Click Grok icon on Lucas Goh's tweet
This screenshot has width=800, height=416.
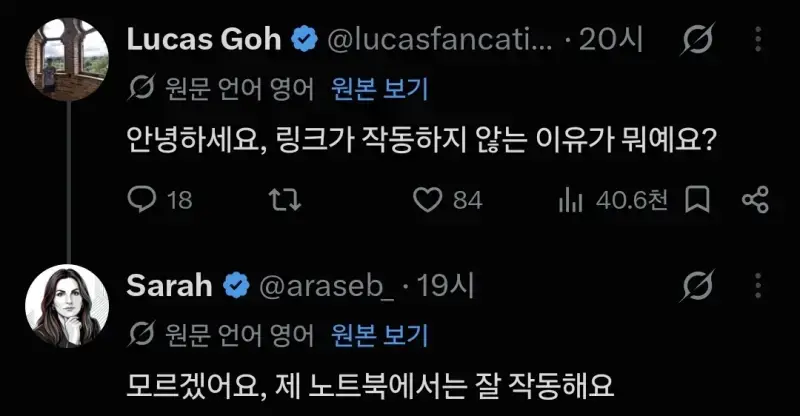pos(697,39)
